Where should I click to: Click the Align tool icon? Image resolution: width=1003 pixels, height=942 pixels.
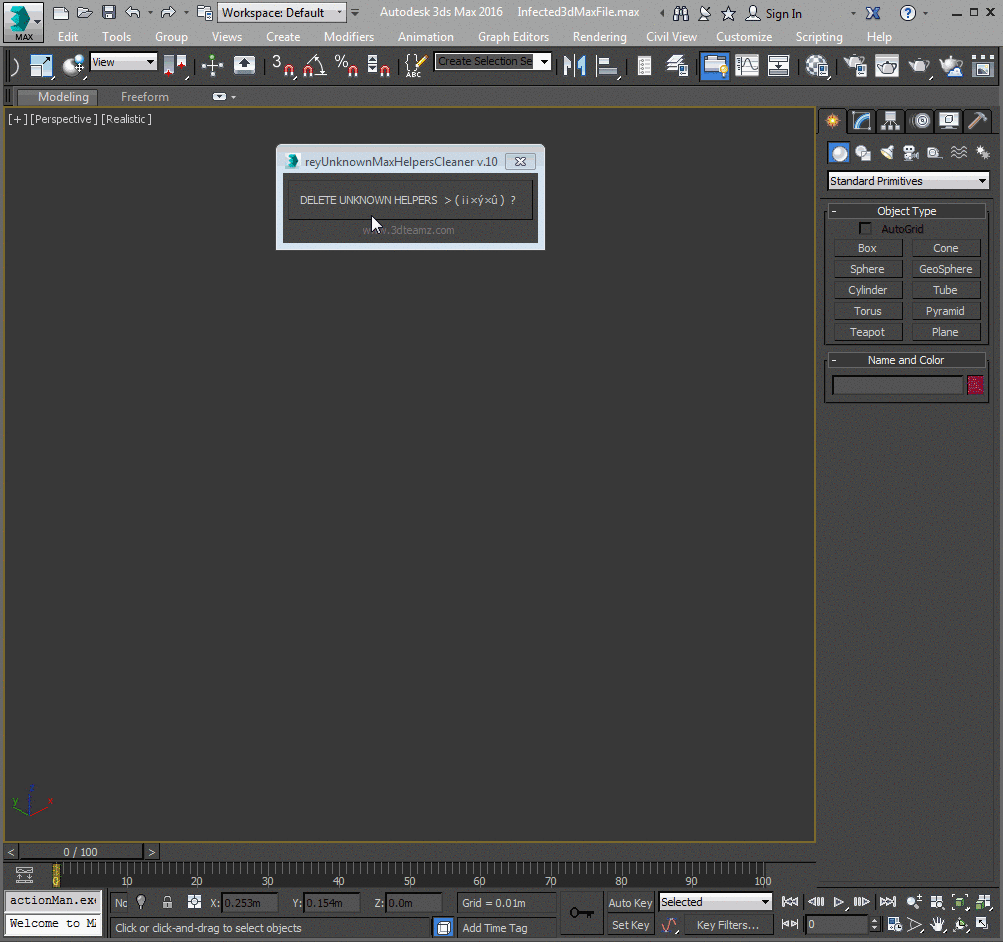point(606,65)
